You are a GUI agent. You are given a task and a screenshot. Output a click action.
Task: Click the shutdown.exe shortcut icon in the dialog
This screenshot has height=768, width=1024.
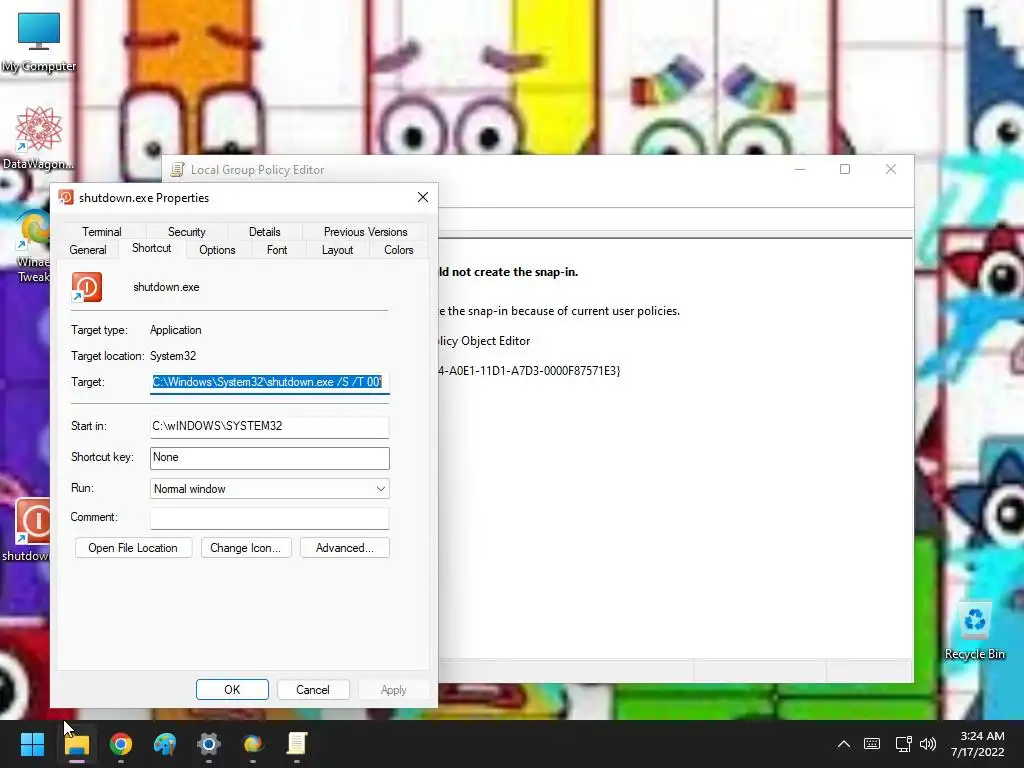87,287
